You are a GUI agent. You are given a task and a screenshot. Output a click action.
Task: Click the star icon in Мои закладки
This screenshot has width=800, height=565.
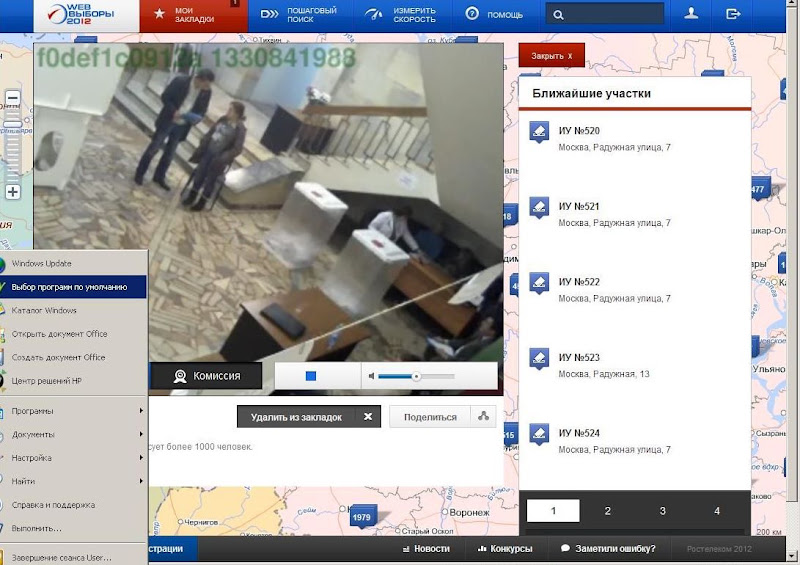pyautogui.click(x=159, y=14)
